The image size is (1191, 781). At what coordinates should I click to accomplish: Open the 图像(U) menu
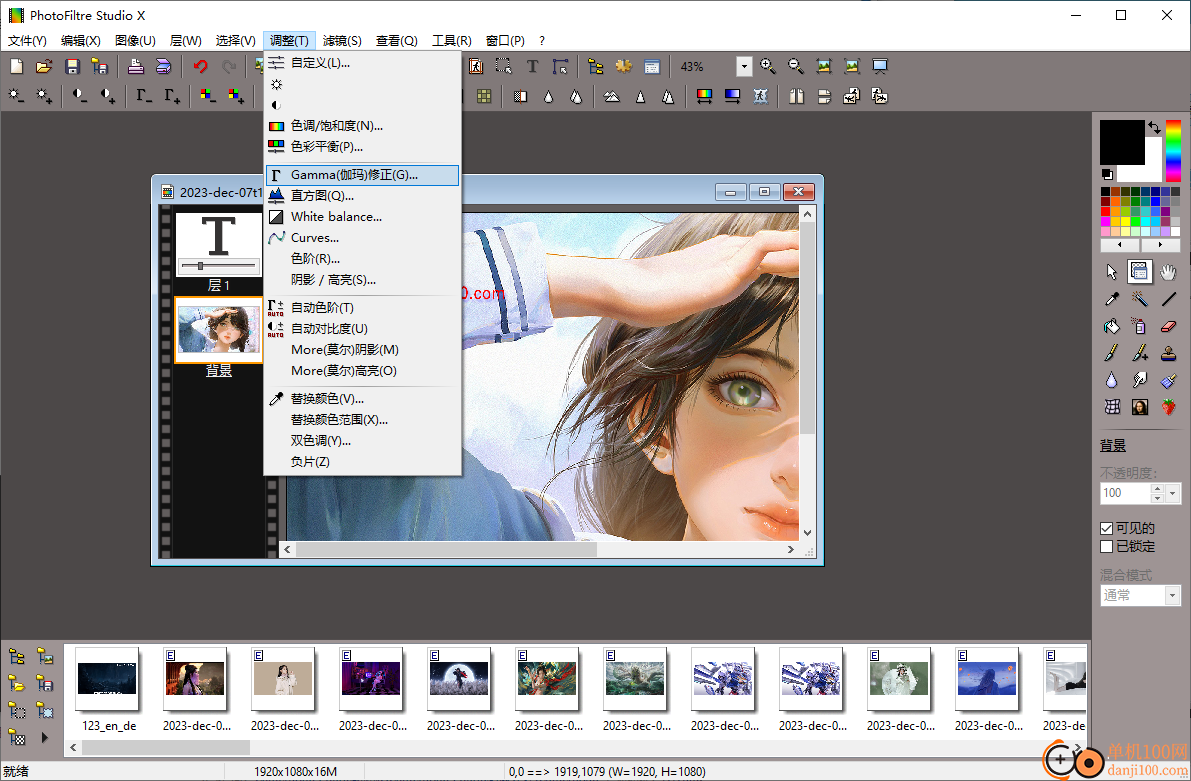click(x=135, y=40)
